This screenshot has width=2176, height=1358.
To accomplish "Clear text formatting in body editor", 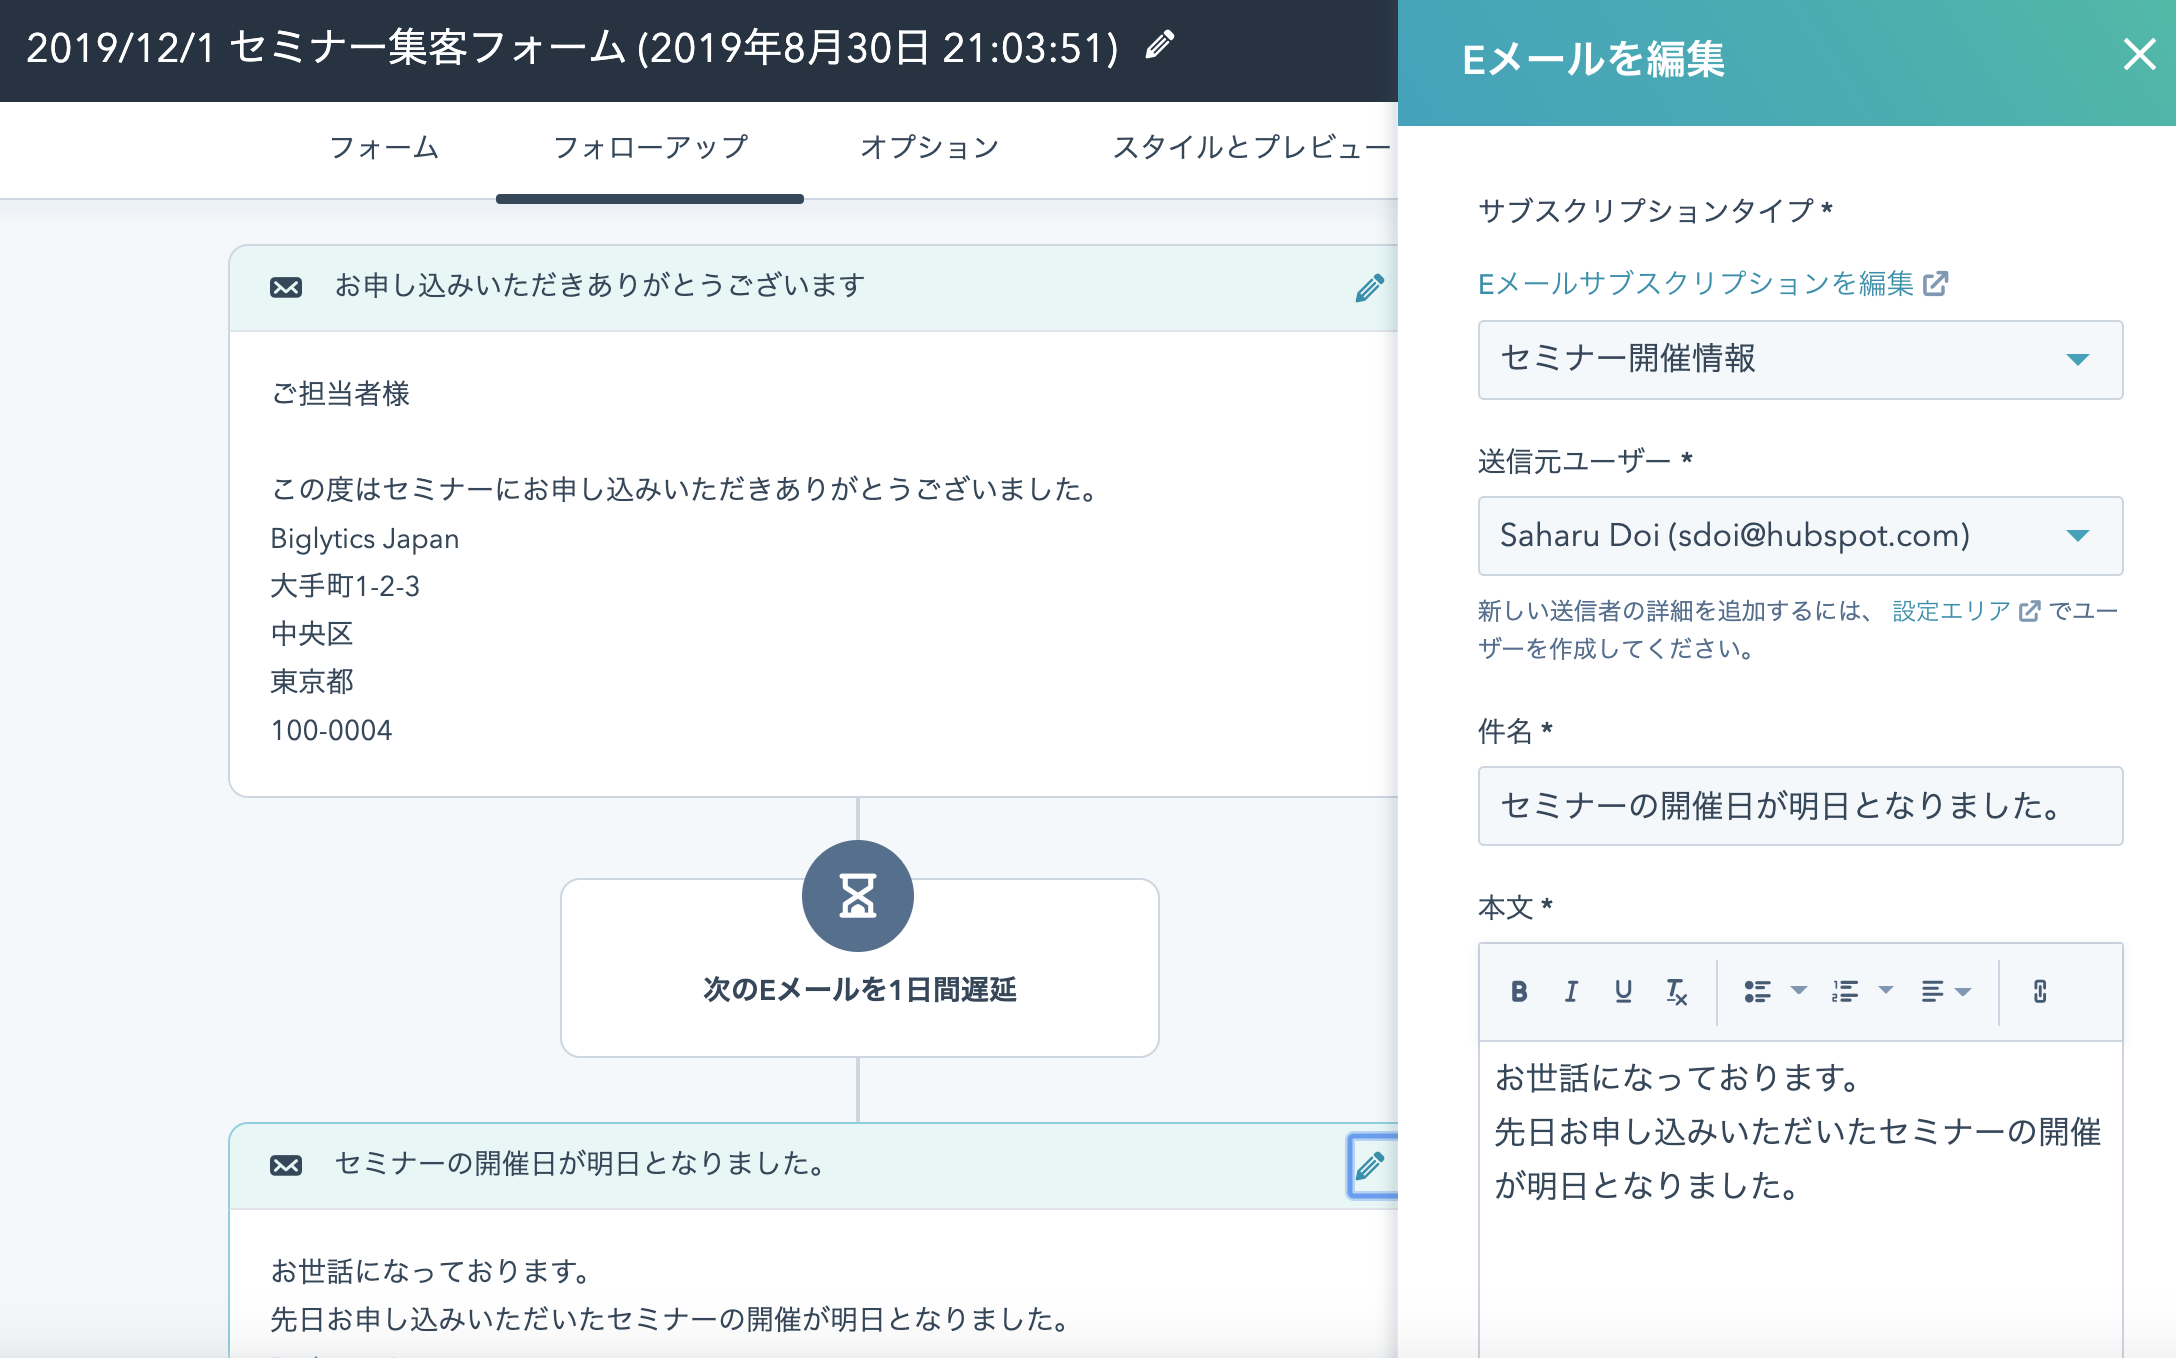I will pyautogui.click(x=1676, y=991).
